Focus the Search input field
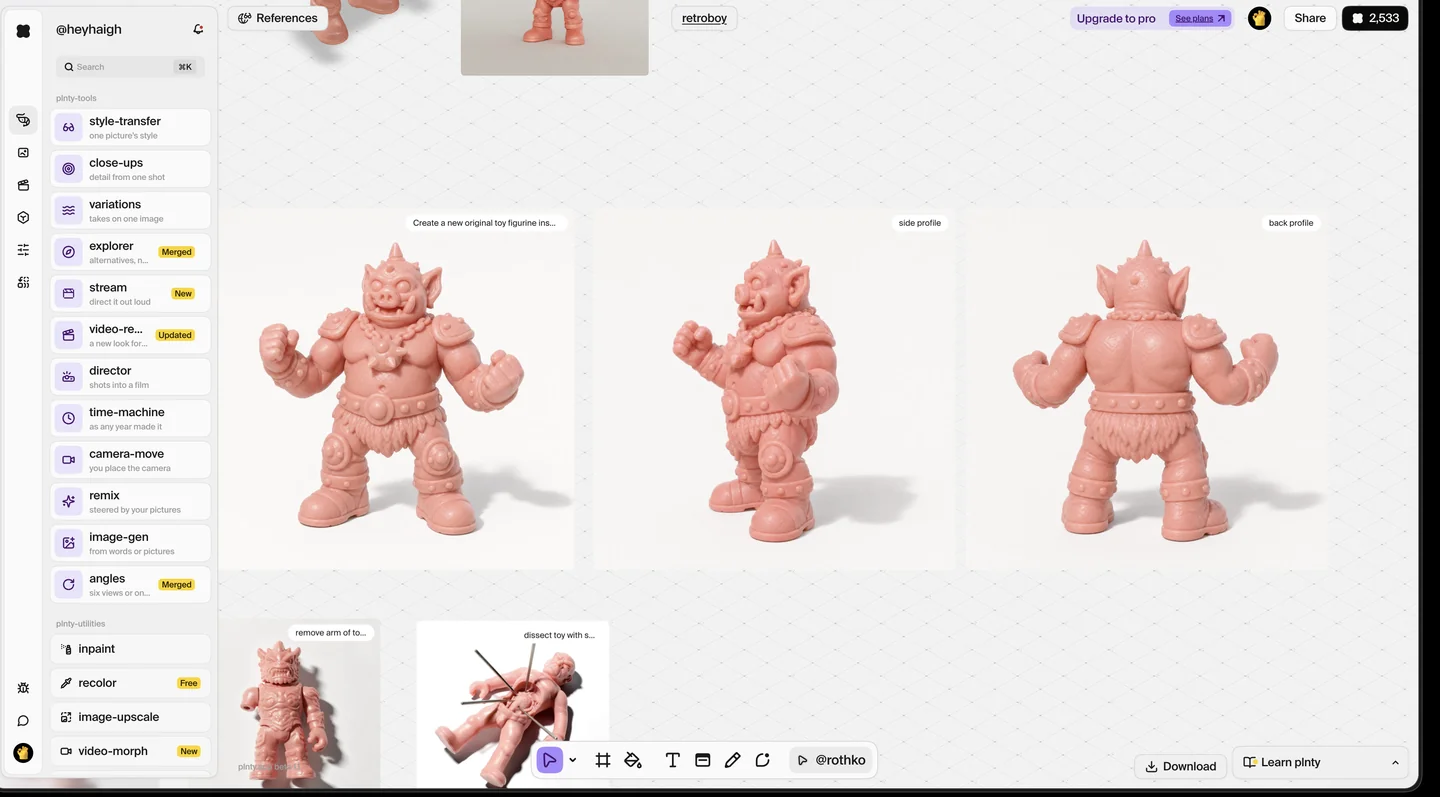The height and width of the screenshot is (797, 1440). (x=130, y=67)
